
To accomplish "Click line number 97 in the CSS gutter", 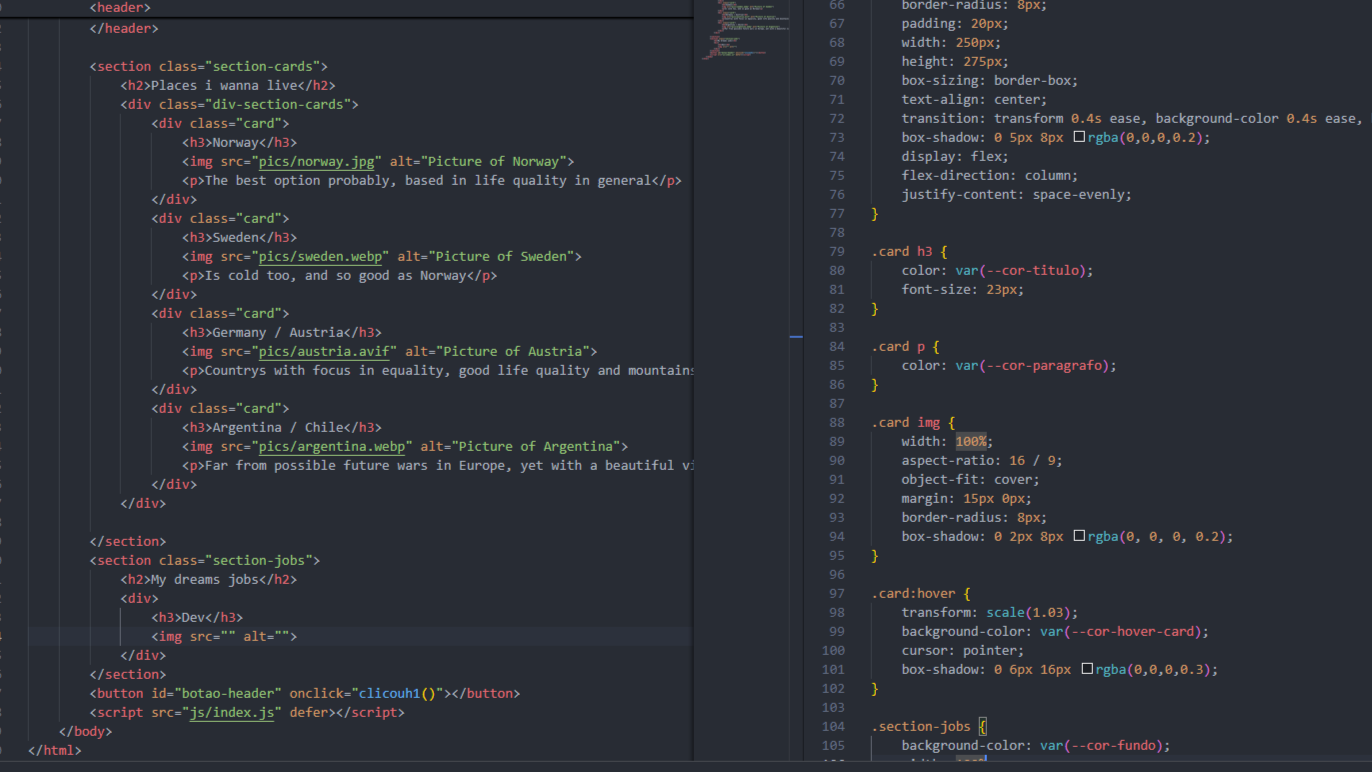I will coord(836,593).
